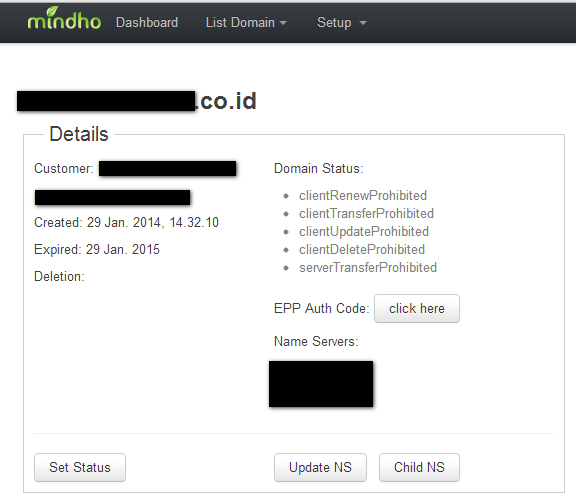Viewport: 576px width, 500px height.
Task: Click the mindho leaf logo
Action: pos(64,19)
